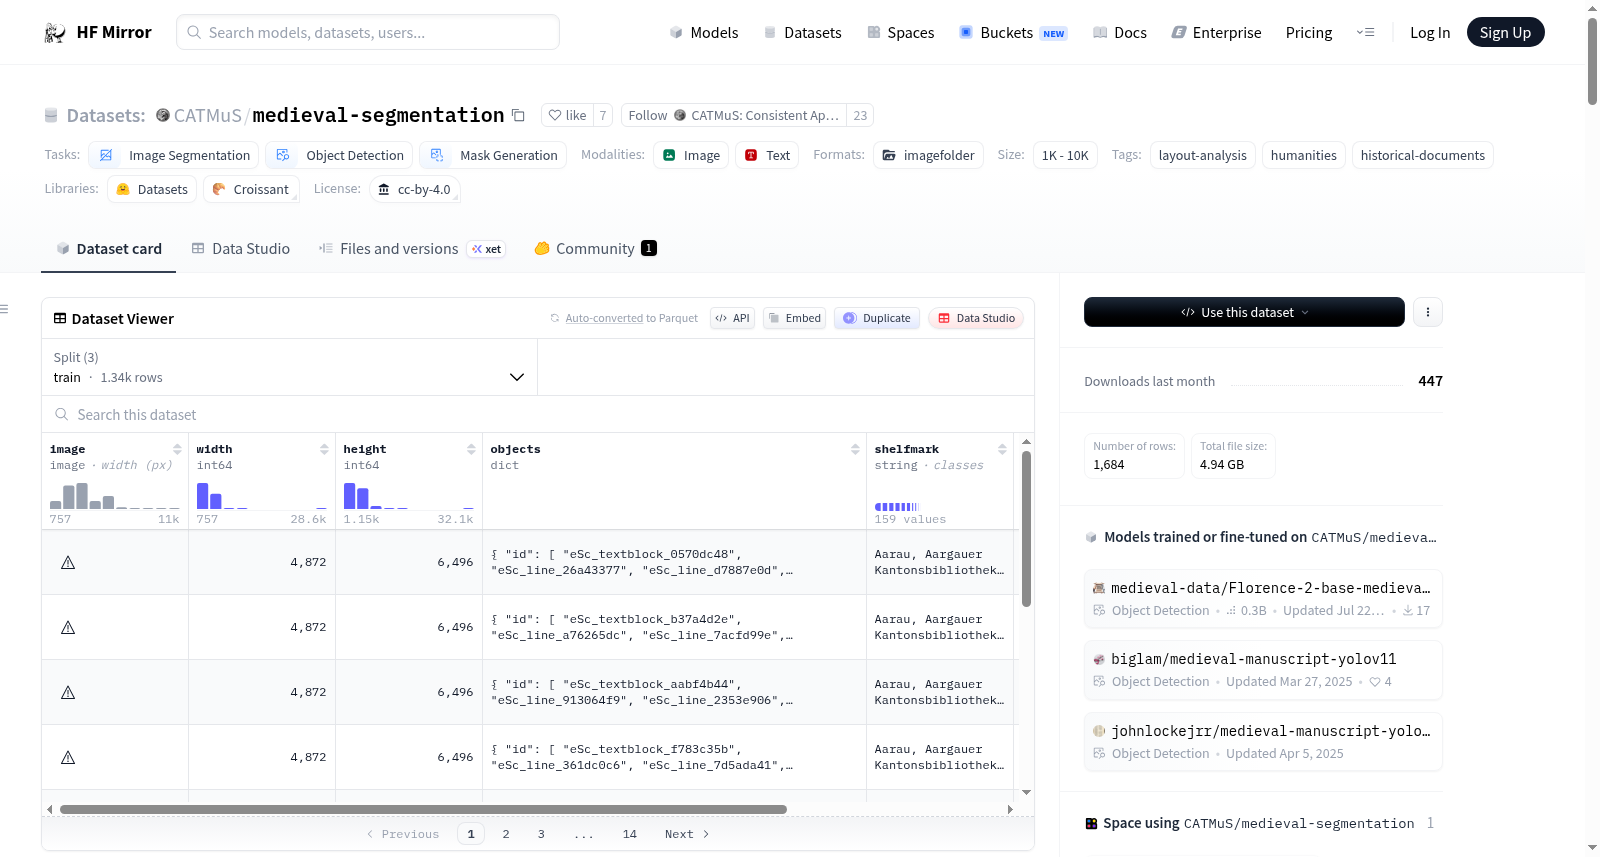Screen dimensions: 1600x857
Task: Click the width column histogram
Action: point(262,495)
